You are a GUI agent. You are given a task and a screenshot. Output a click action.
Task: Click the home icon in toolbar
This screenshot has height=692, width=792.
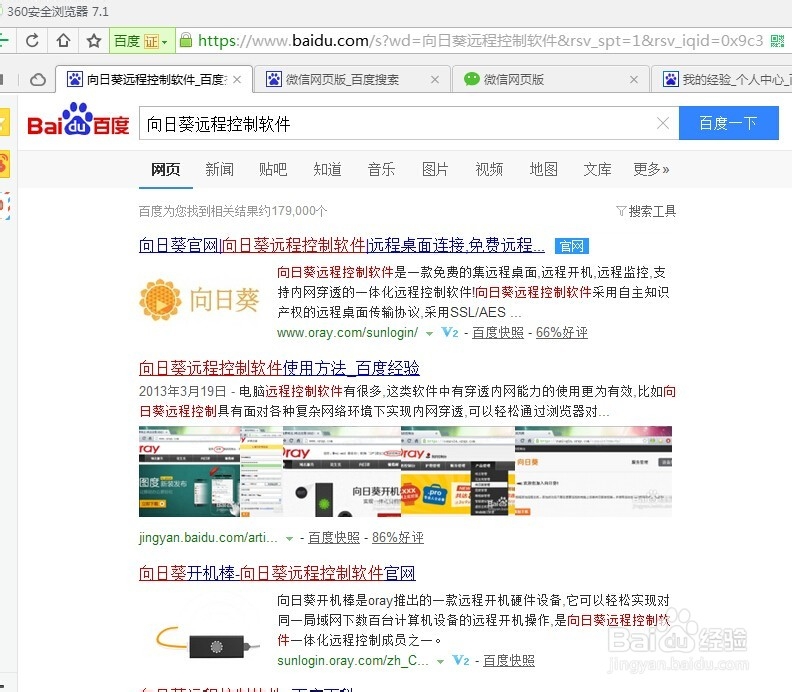pos(63,40)
